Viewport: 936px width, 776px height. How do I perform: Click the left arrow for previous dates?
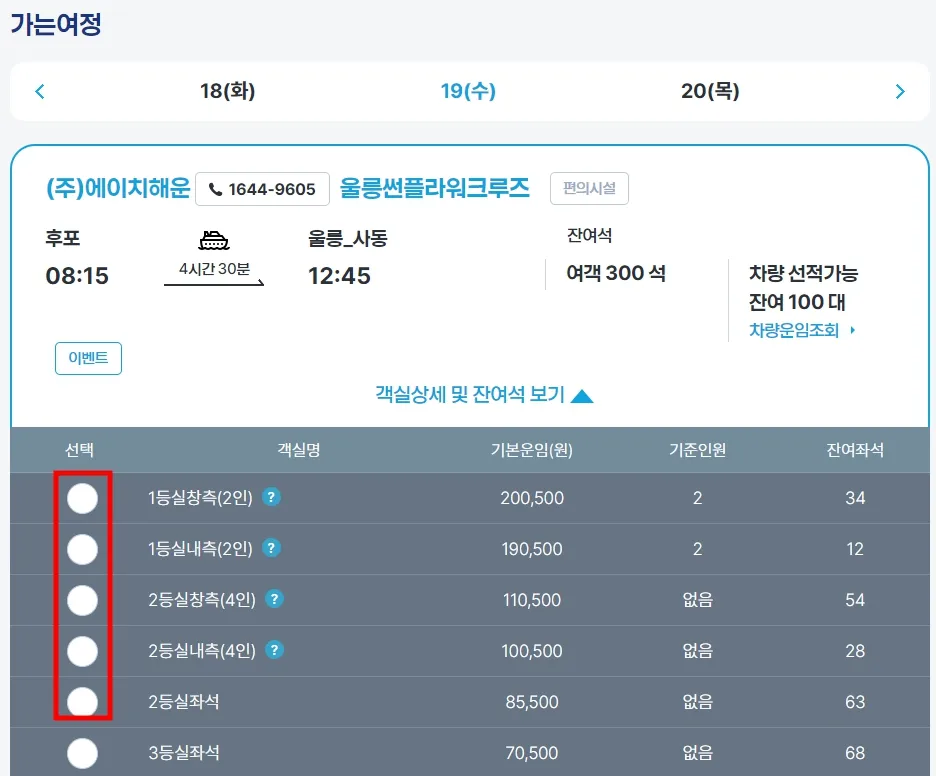(39, 90)
